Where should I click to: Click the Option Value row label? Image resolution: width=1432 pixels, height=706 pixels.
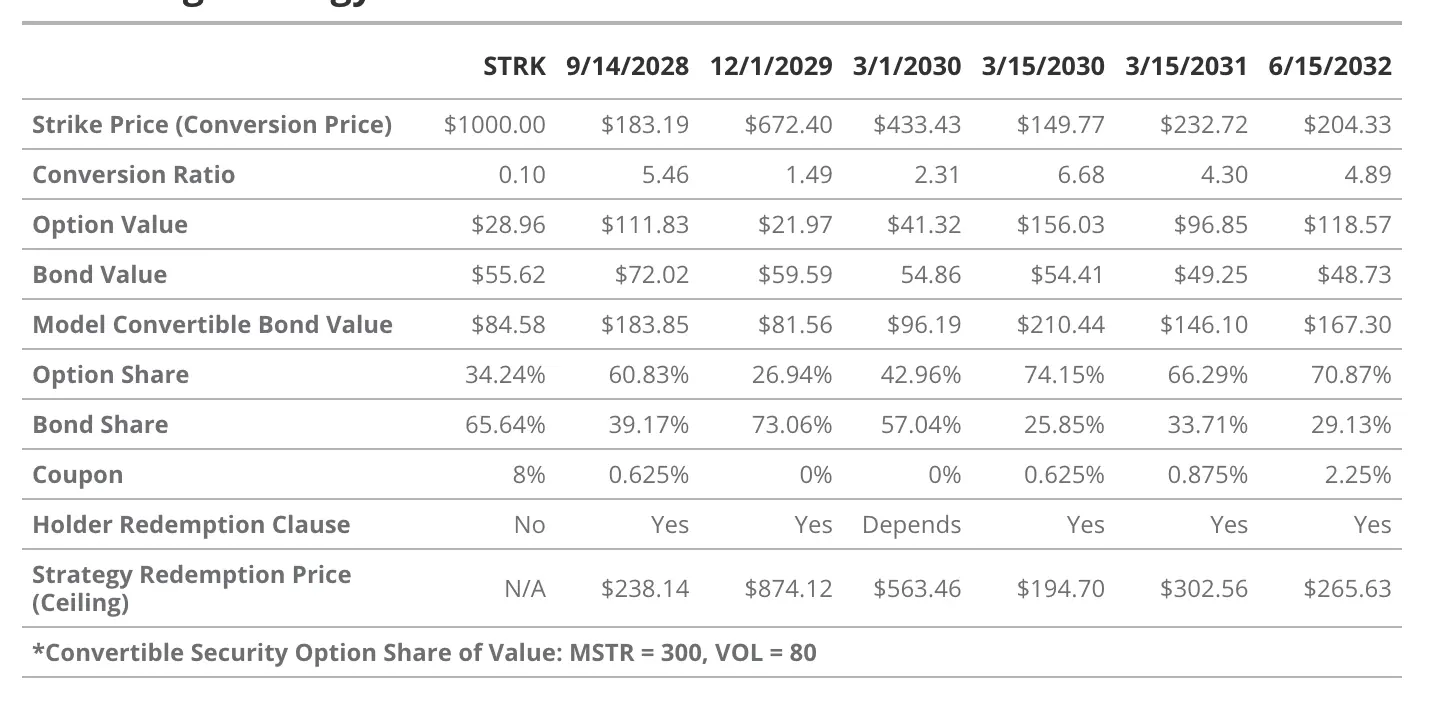pyautogui.click(x=110, y=225)
